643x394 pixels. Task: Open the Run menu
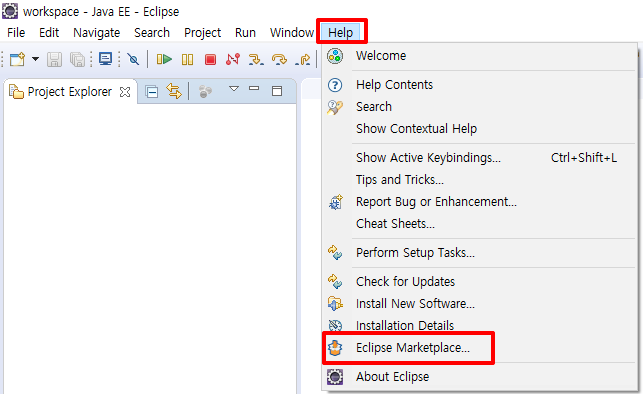[245, 32]
